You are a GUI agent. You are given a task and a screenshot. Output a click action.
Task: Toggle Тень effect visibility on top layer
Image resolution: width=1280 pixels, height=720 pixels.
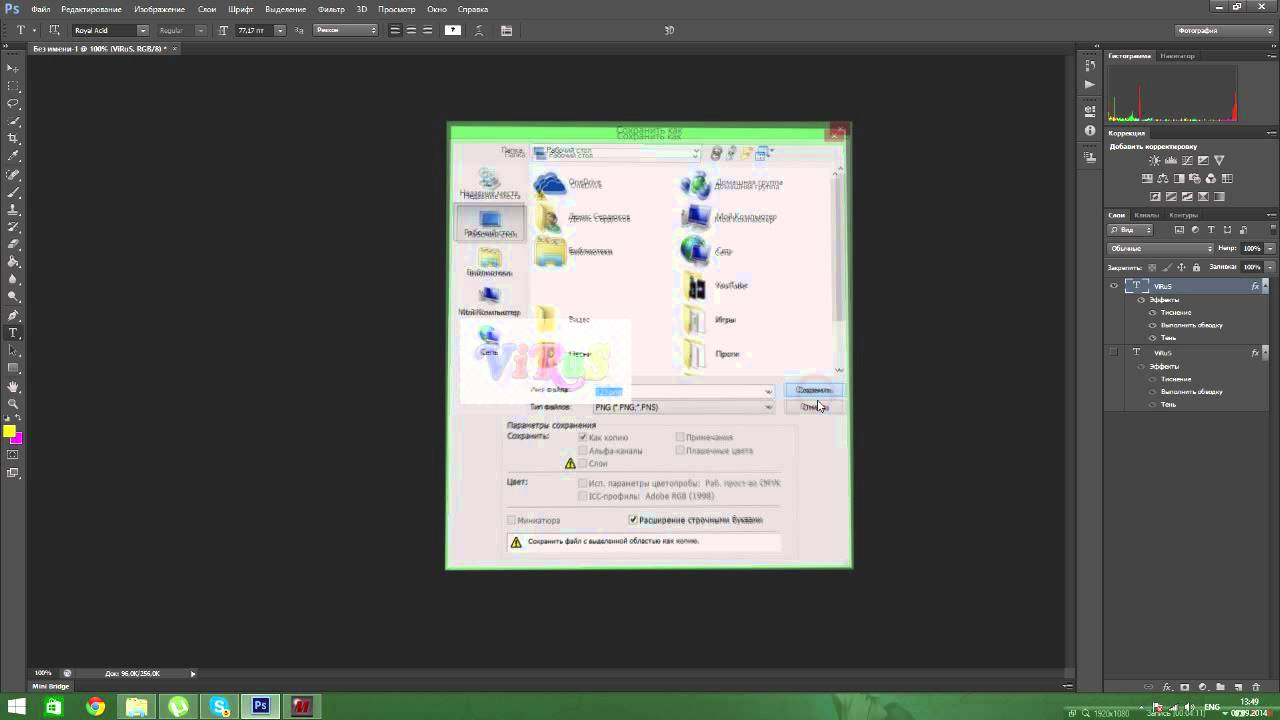1152,338
